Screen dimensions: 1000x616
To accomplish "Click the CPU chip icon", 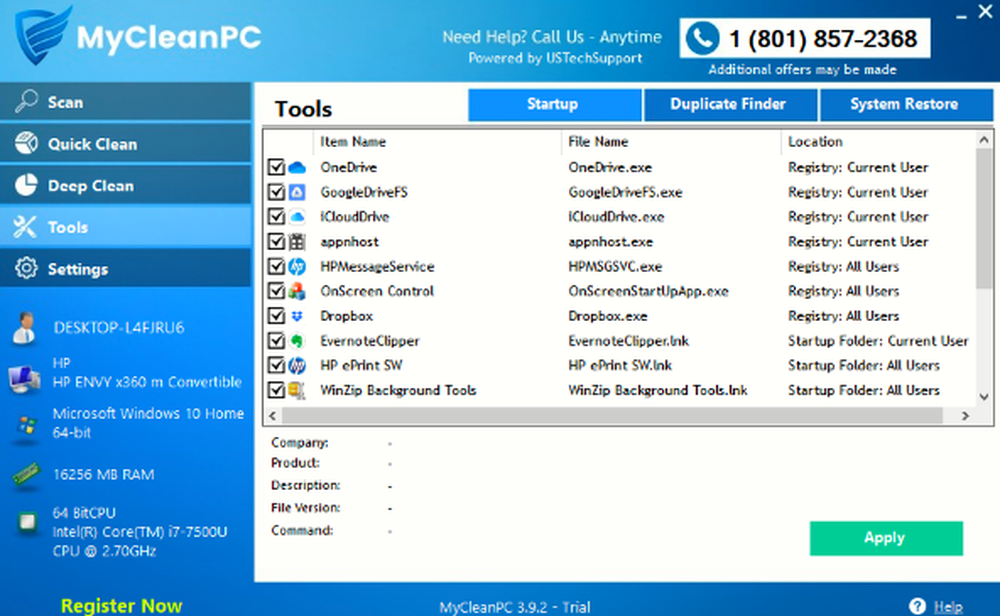I will [x=27, y=522].
